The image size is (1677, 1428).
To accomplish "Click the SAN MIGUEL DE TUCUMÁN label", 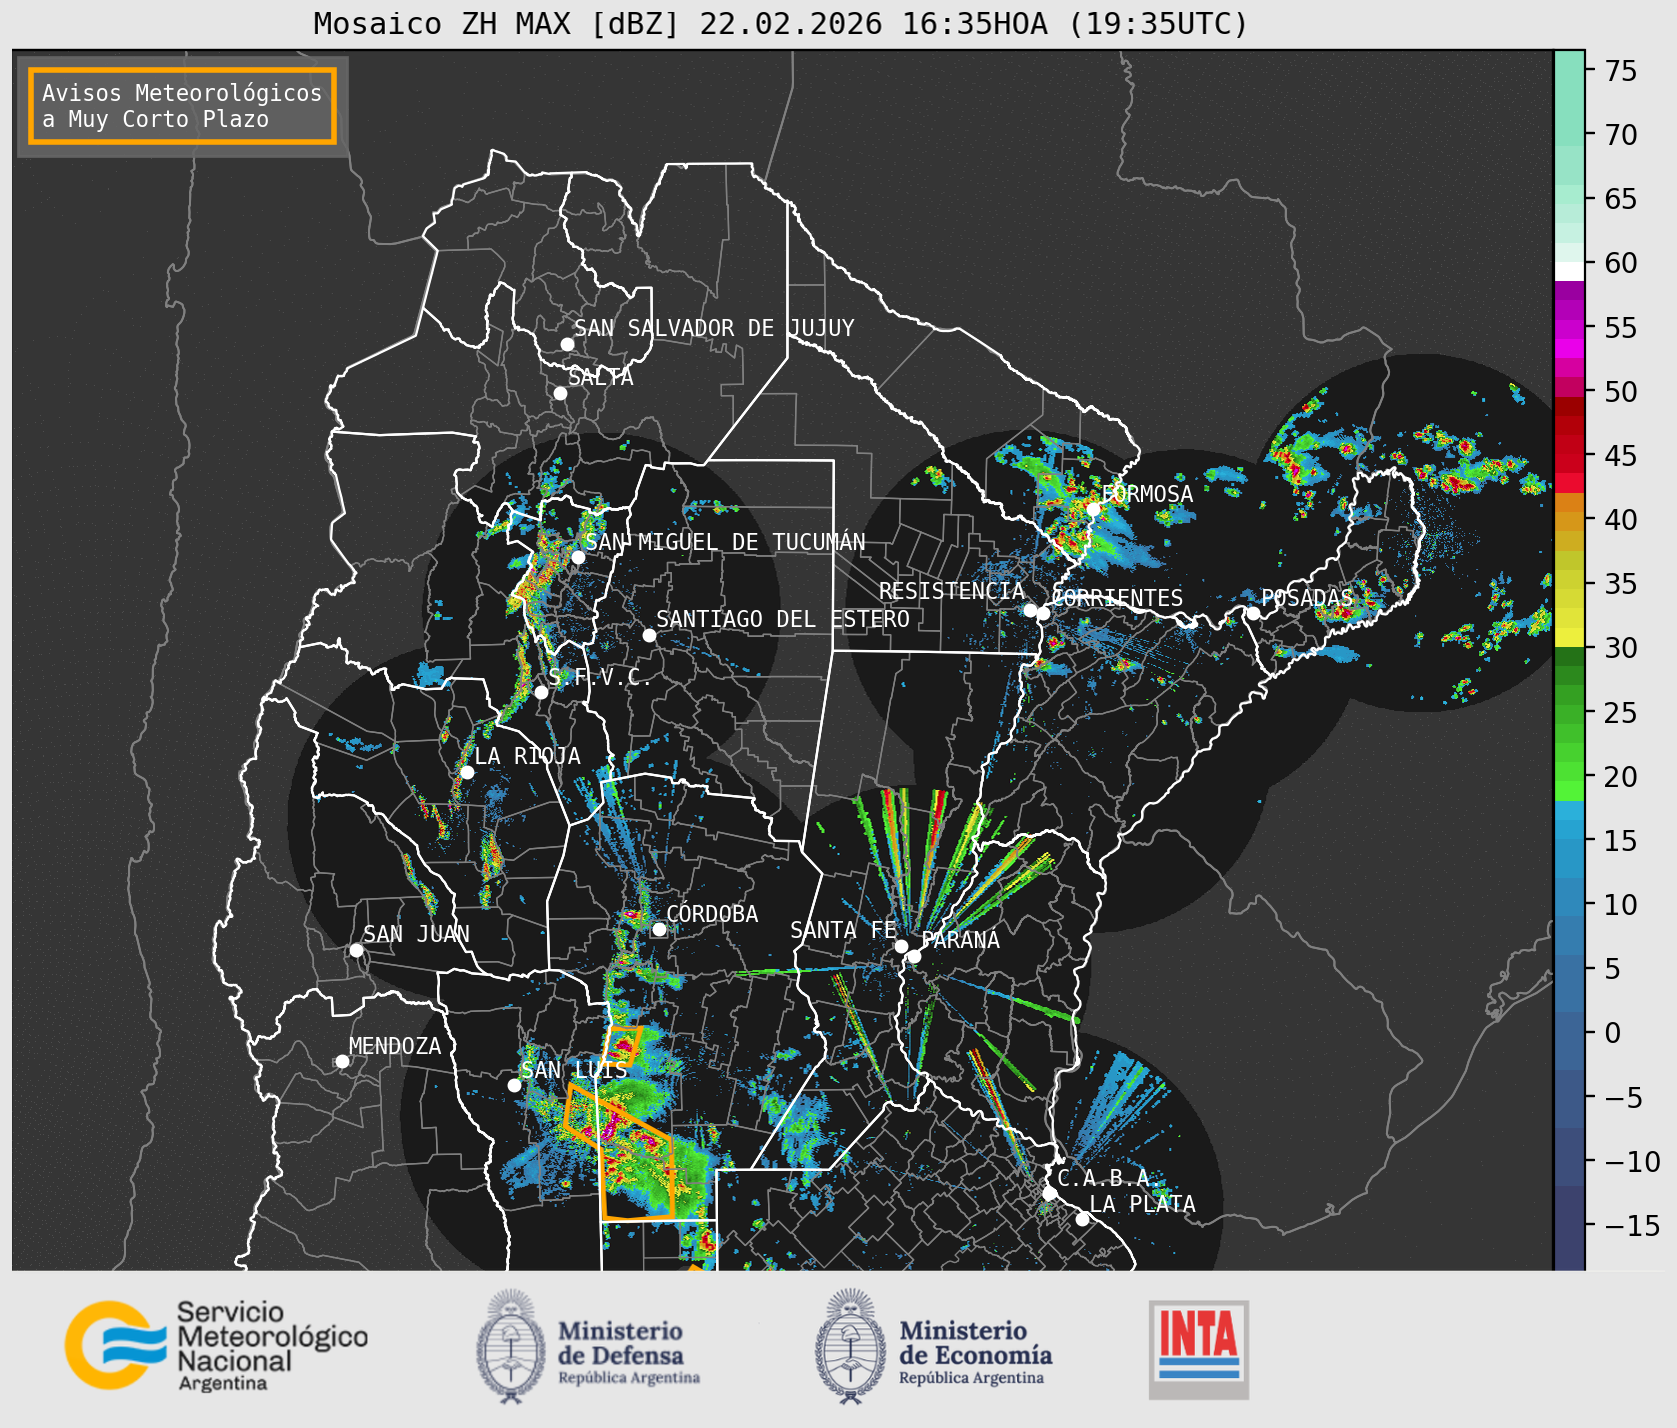I will 725,542.
